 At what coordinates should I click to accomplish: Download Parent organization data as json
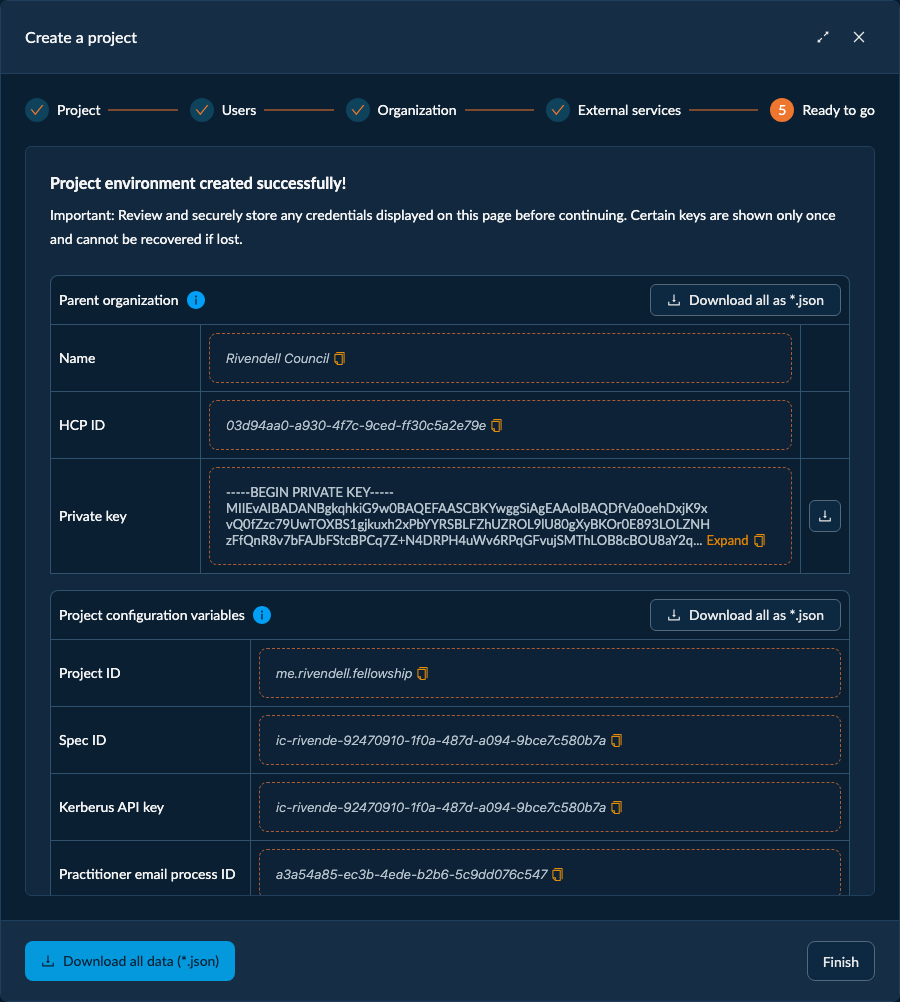point(745,300)
